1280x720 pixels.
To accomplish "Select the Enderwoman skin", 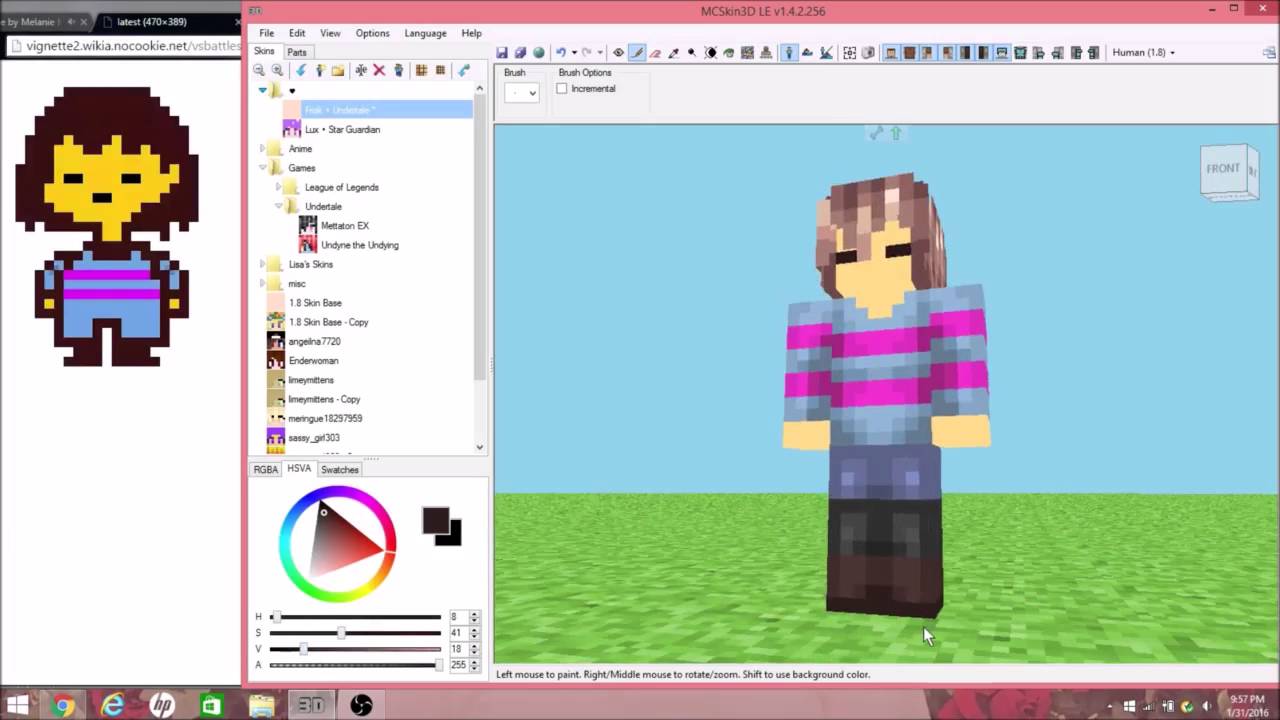I will coord(313,361).
